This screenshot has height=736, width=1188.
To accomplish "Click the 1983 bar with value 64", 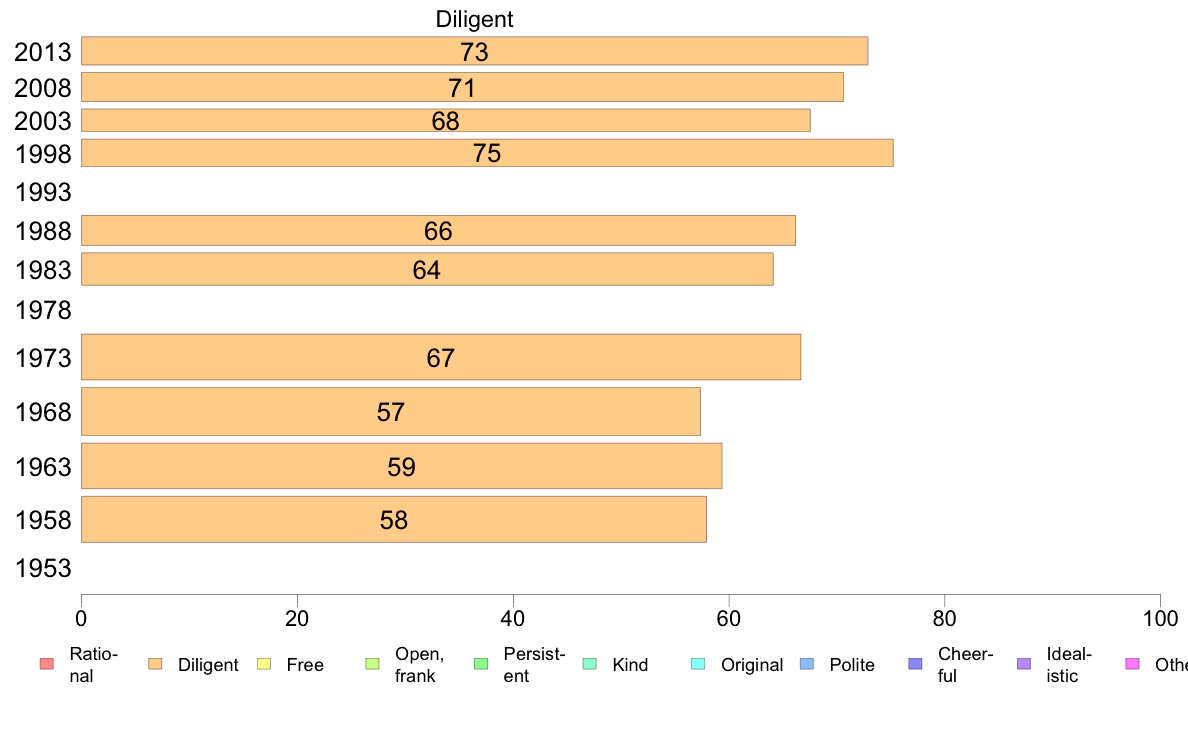I will [427, 269].
